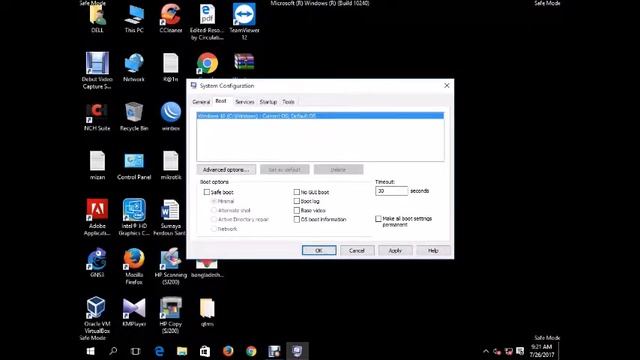The width and height of the screenshot is (640, 360).
Task: Open the WinRAR archive desktop icon
Action: tap(244, 65)
